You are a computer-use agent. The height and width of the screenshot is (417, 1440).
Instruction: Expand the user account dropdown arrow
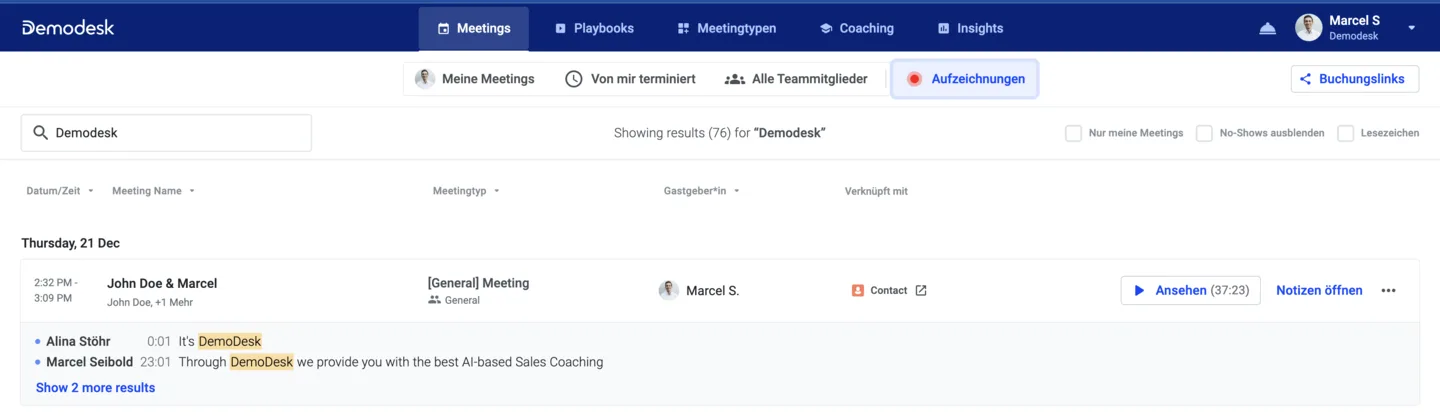pos(1411,28)
